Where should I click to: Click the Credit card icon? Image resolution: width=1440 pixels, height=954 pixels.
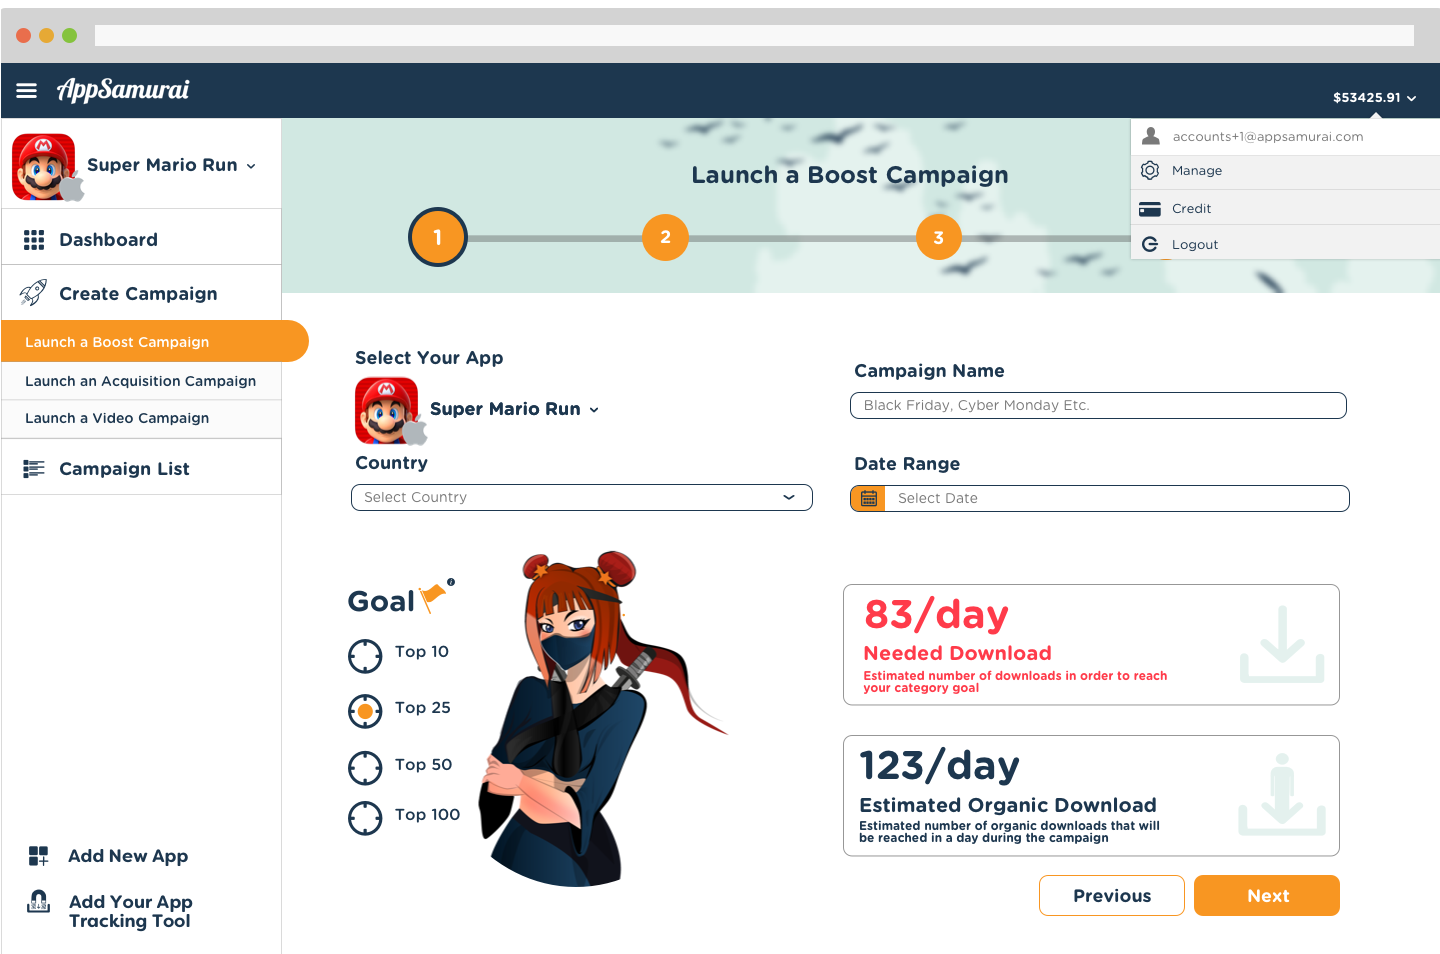(1150, 209)
